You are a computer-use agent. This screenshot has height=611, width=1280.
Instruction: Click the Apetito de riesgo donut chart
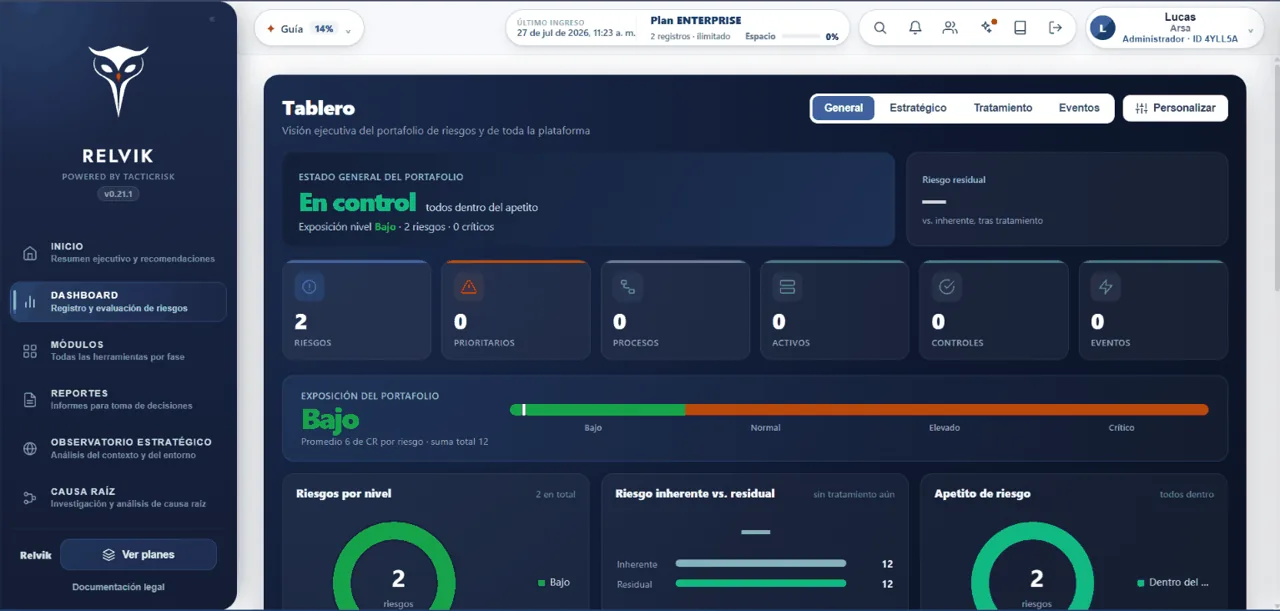1033,566
